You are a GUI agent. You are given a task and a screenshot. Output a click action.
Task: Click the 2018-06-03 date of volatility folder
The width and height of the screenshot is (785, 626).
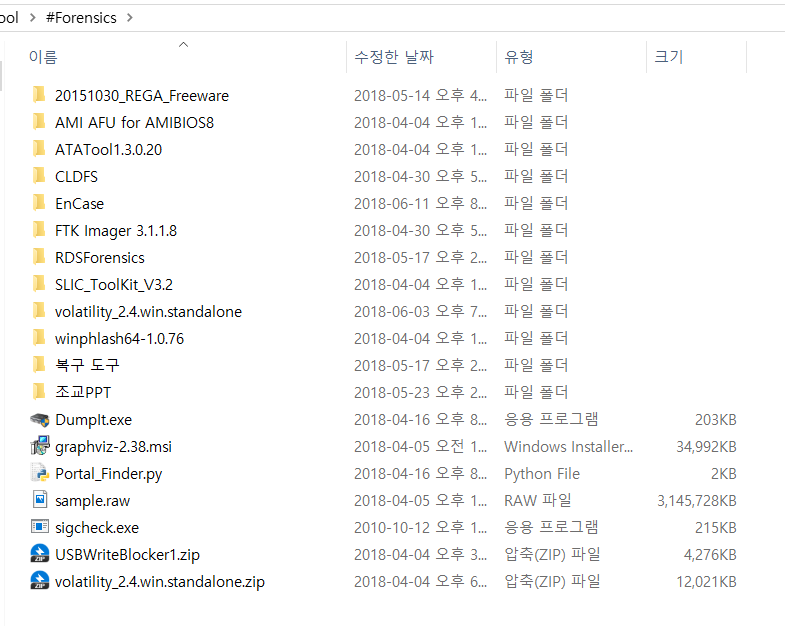pos(420,311)
